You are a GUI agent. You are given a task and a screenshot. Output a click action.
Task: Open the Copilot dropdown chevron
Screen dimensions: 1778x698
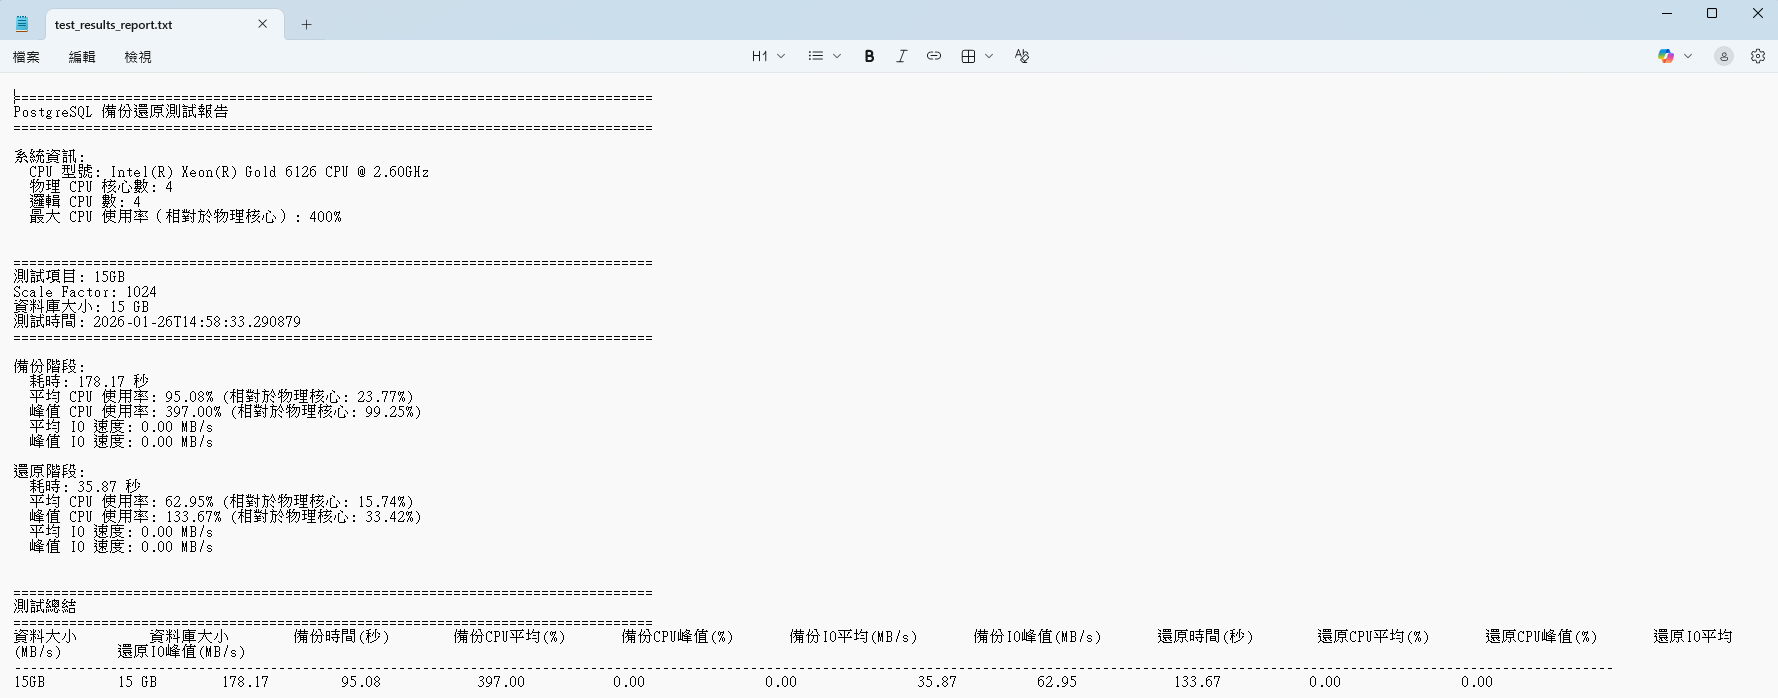[1688, 57]
